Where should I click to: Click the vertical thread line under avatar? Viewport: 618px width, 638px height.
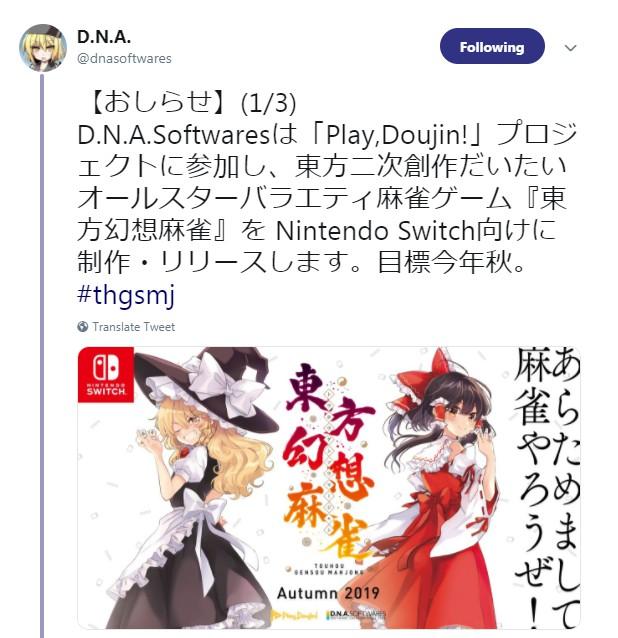tap(42, 355)
